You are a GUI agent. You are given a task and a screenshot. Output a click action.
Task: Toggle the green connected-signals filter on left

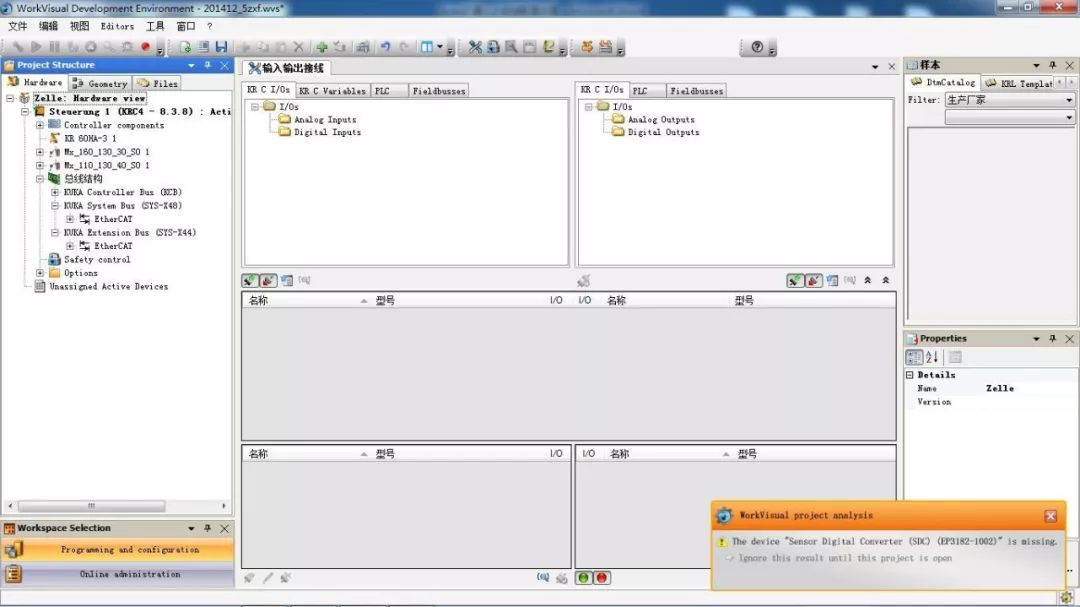[x=250, y=281]
